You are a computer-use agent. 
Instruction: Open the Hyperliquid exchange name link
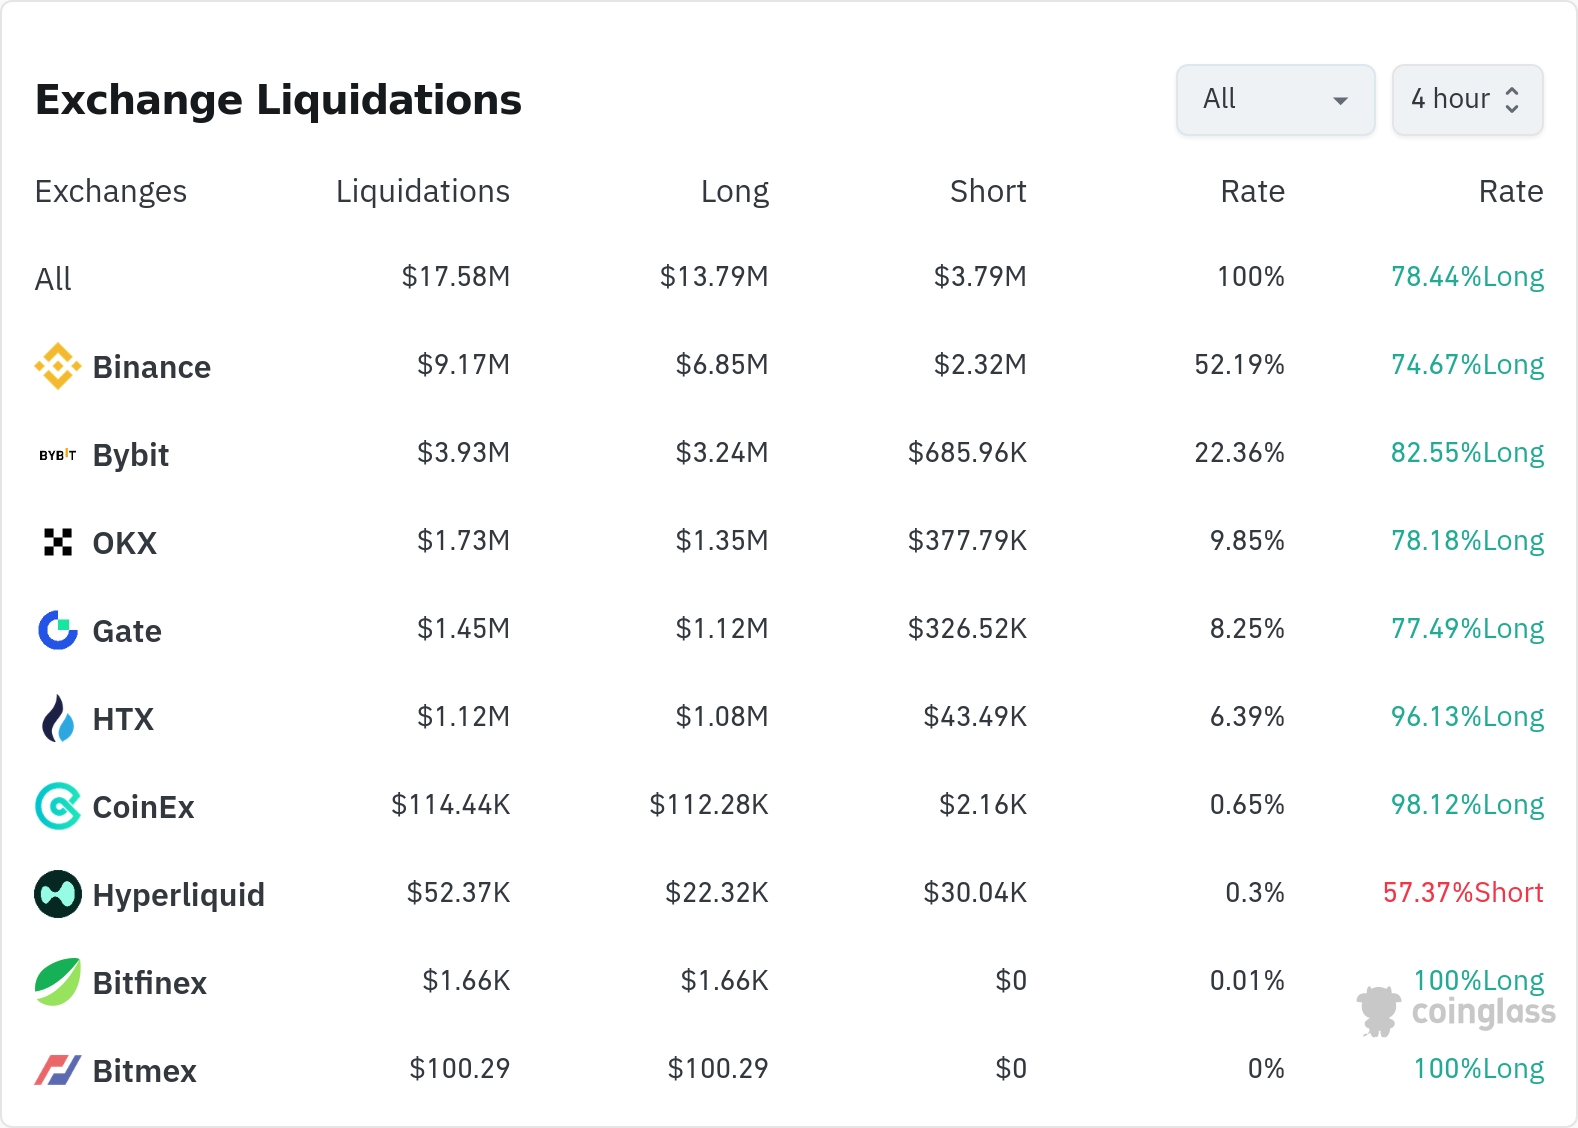pyautogui.click(x=179, y=895)
